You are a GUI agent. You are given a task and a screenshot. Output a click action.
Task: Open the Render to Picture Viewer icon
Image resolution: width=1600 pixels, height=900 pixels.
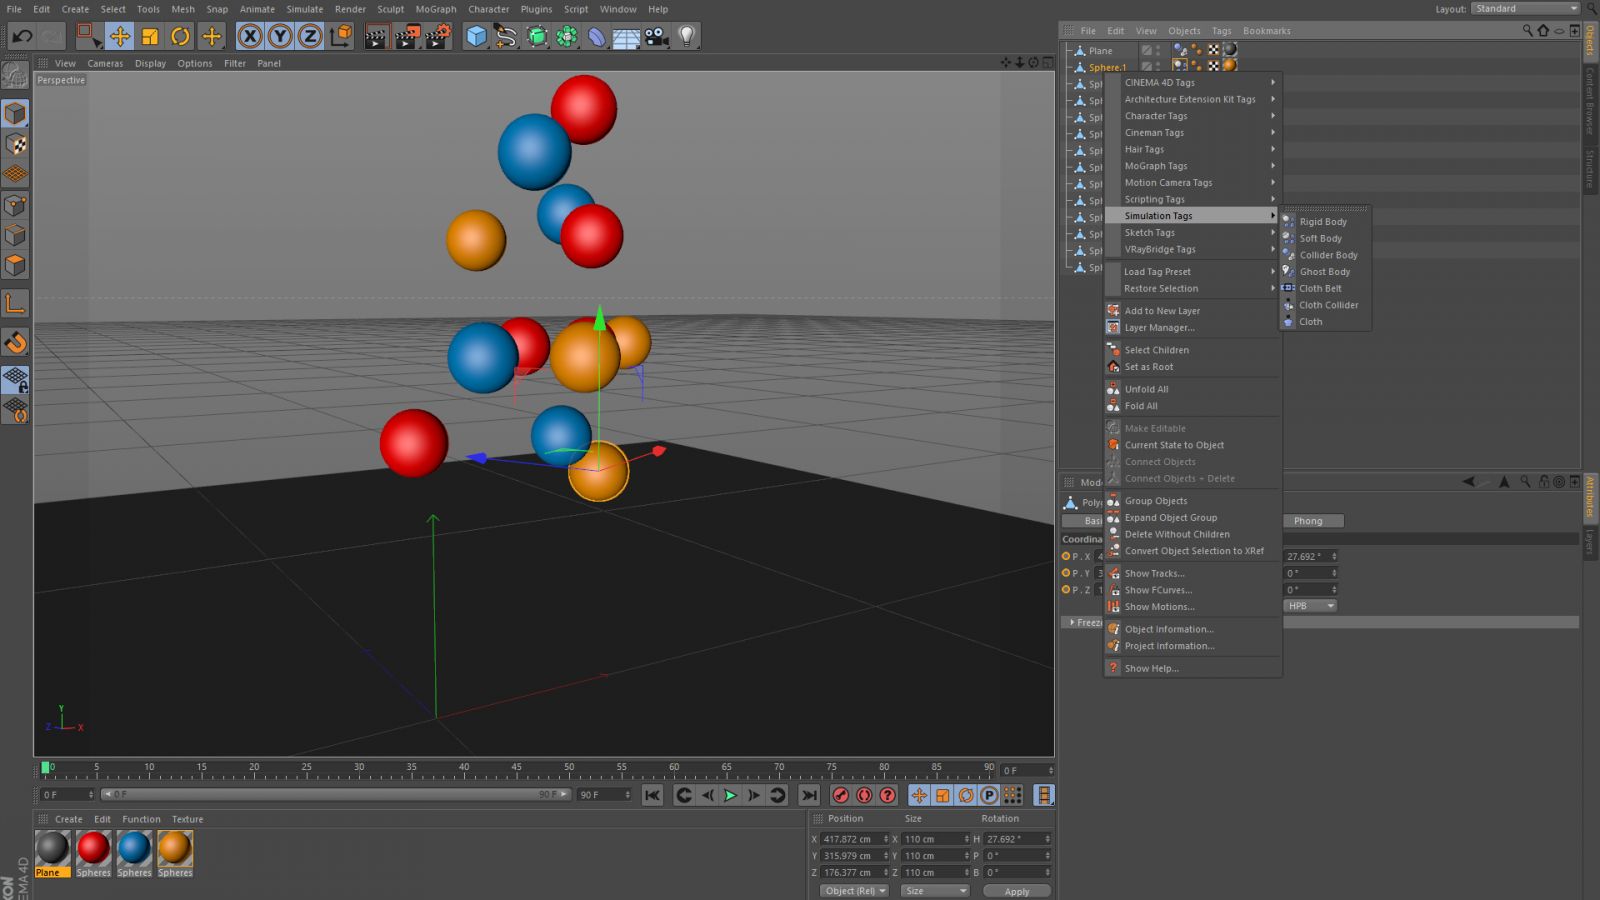[407, 37]
